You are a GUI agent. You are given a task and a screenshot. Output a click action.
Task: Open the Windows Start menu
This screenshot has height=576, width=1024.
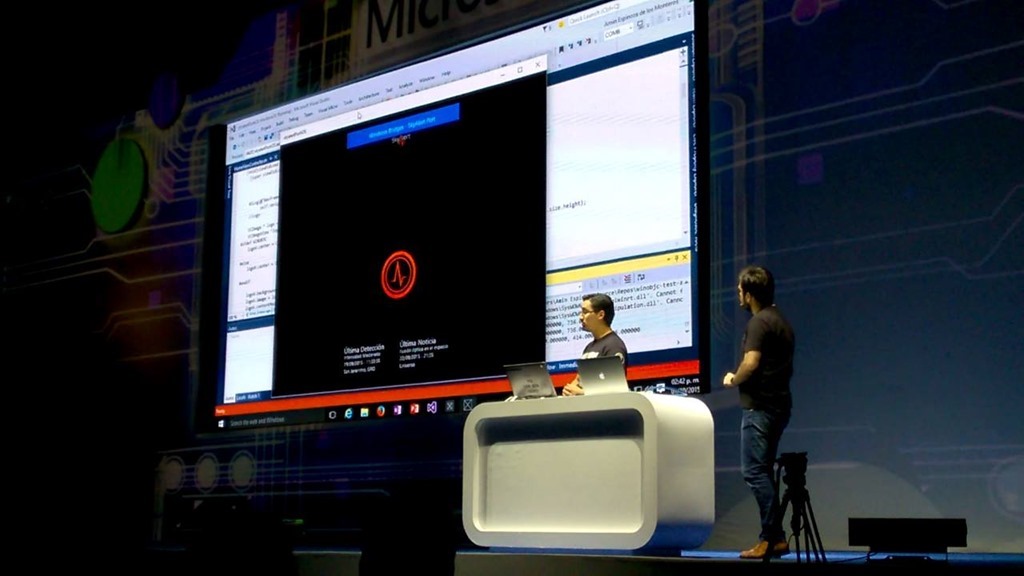[221, 423]
